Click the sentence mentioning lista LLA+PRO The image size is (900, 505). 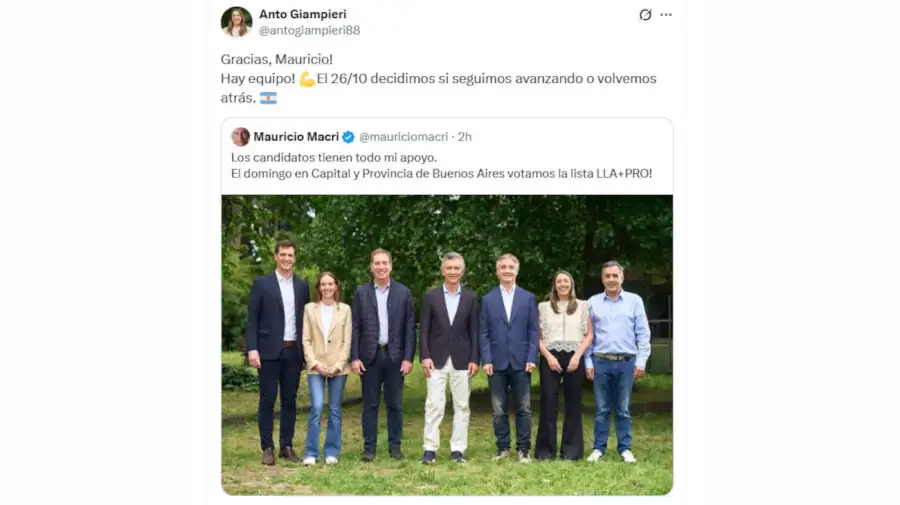pos(441,173)
